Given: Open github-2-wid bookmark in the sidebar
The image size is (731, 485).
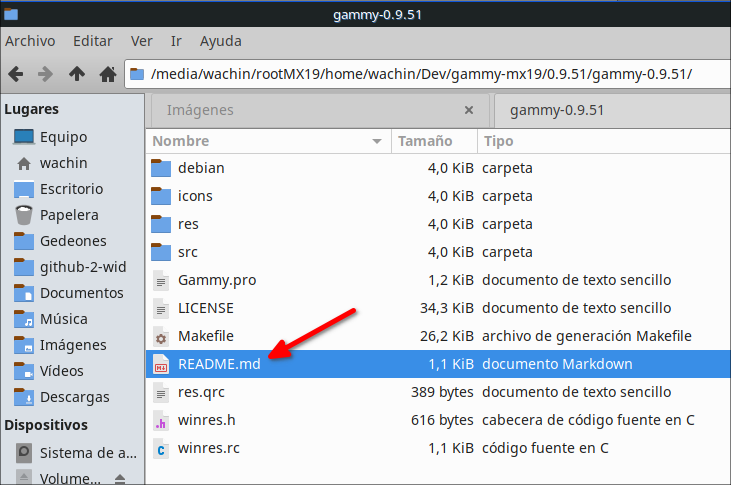Looking at the screenshot, I should coord(72,267).
